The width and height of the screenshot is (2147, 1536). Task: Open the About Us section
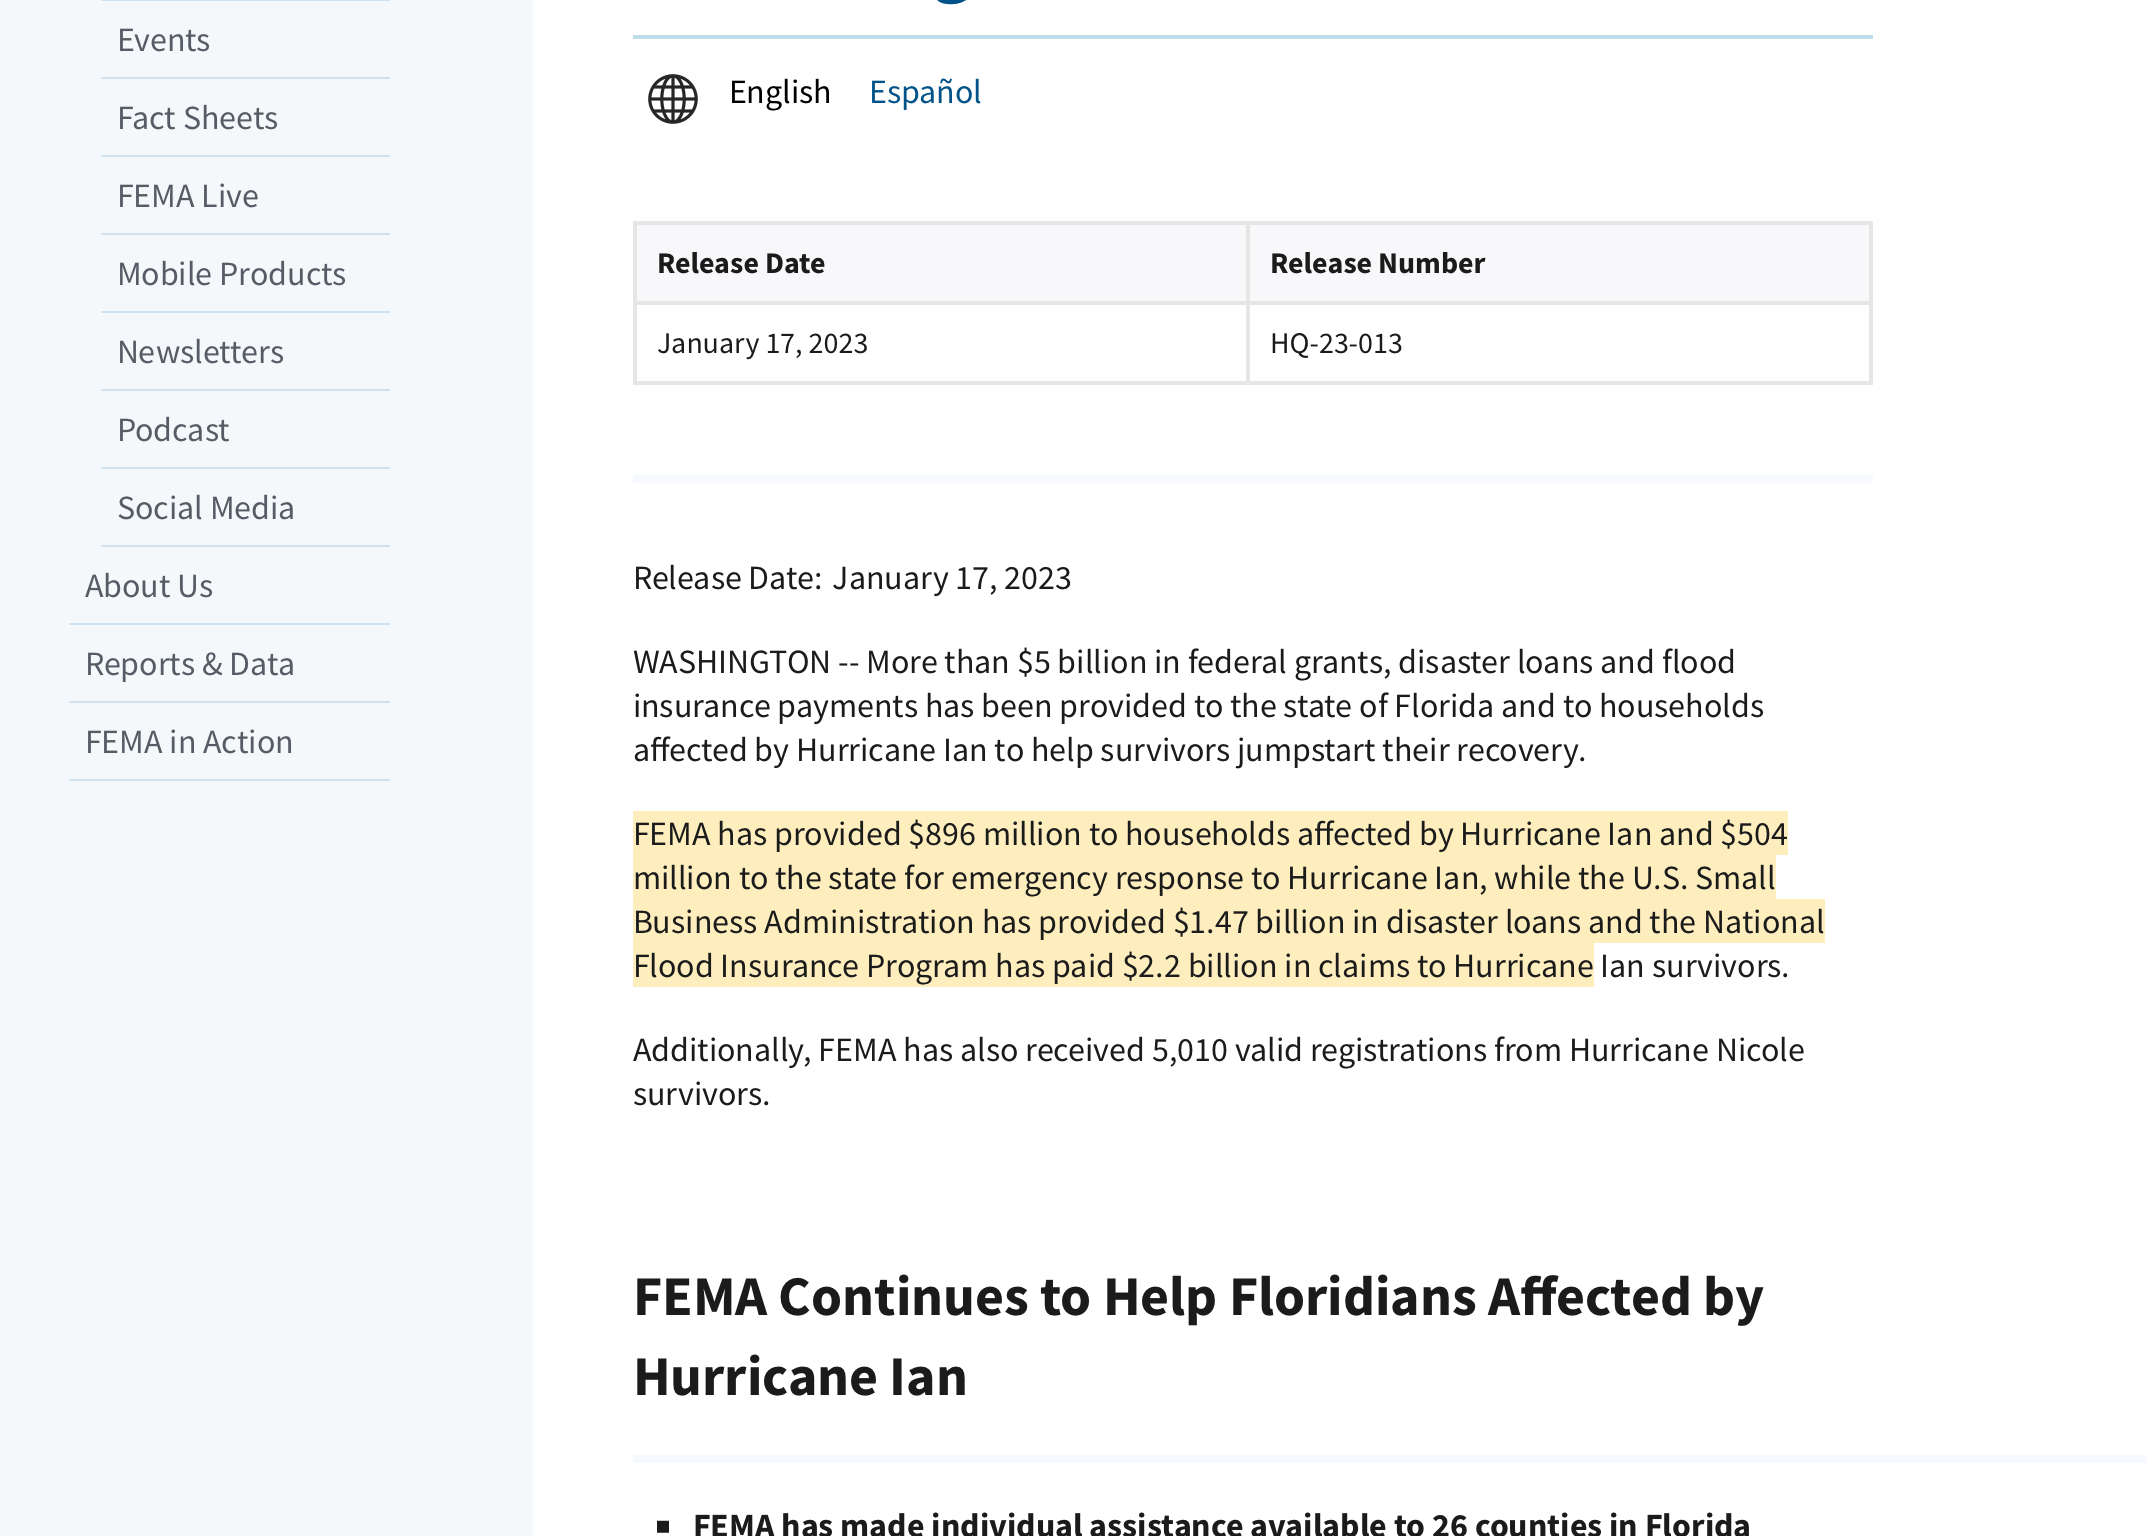pos(149,586)
